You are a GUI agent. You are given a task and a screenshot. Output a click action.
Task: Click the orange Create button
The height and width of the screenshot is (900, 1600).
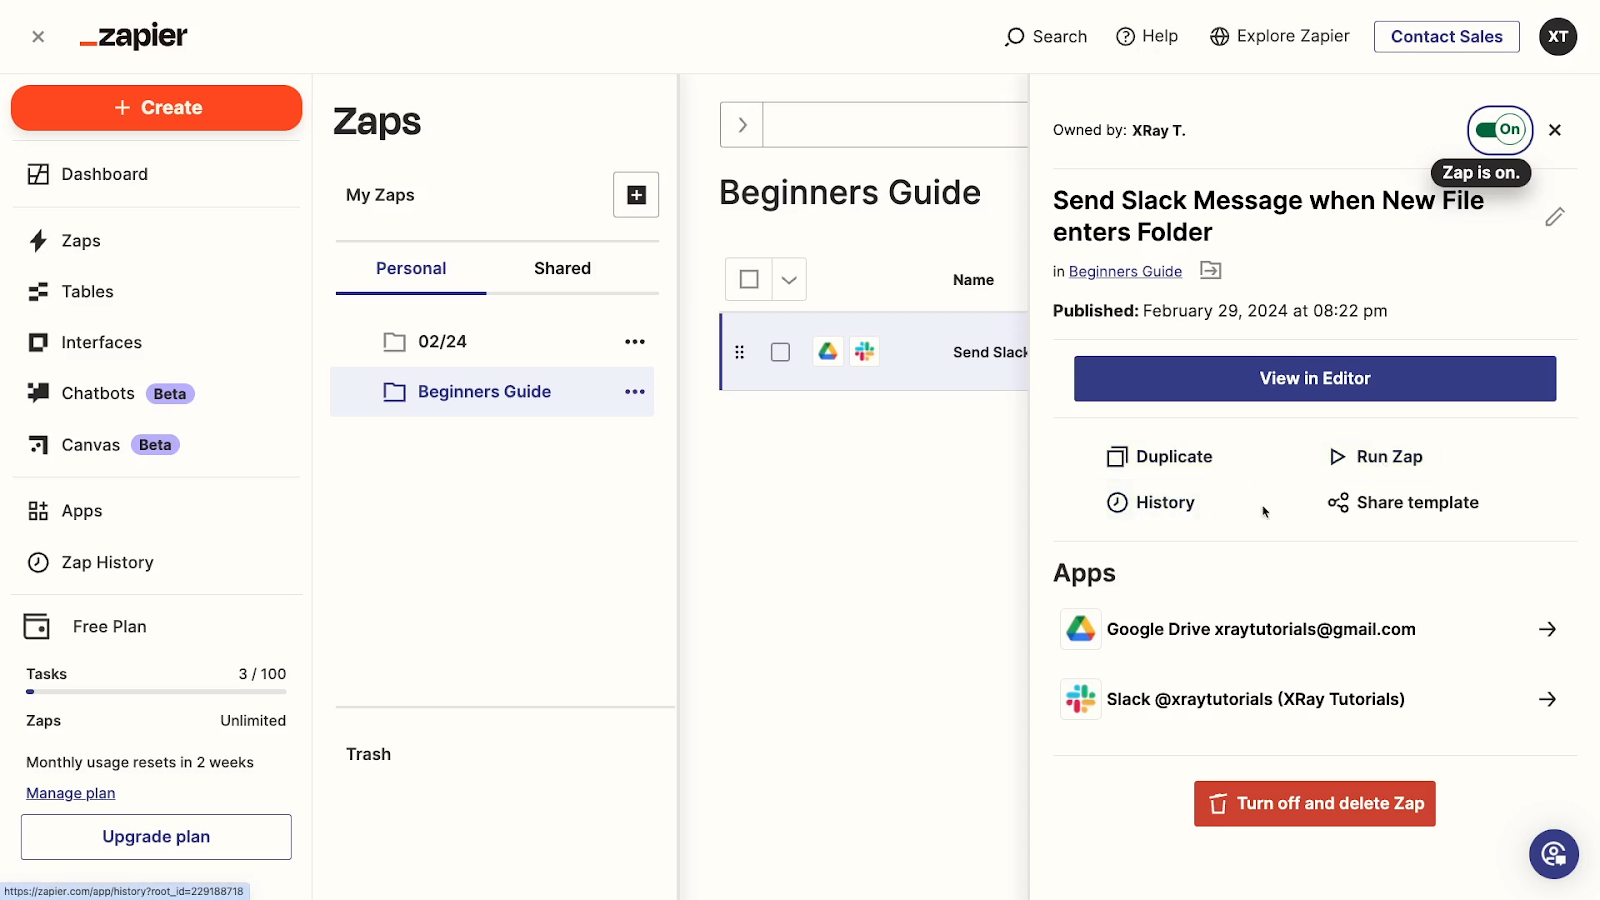[x=157, y=108]
